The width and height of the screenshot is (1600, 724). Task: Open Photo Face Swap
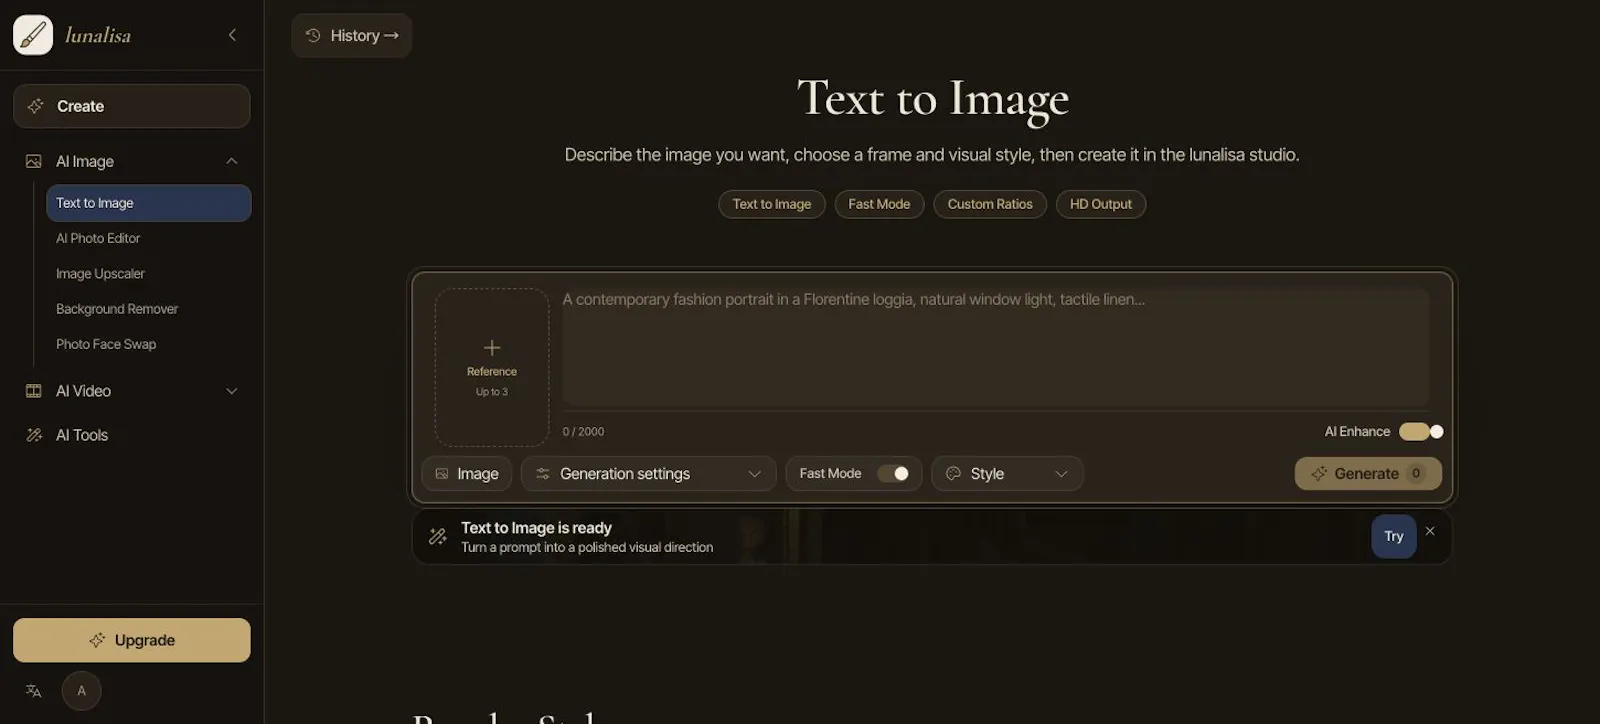tap(106, 344)
